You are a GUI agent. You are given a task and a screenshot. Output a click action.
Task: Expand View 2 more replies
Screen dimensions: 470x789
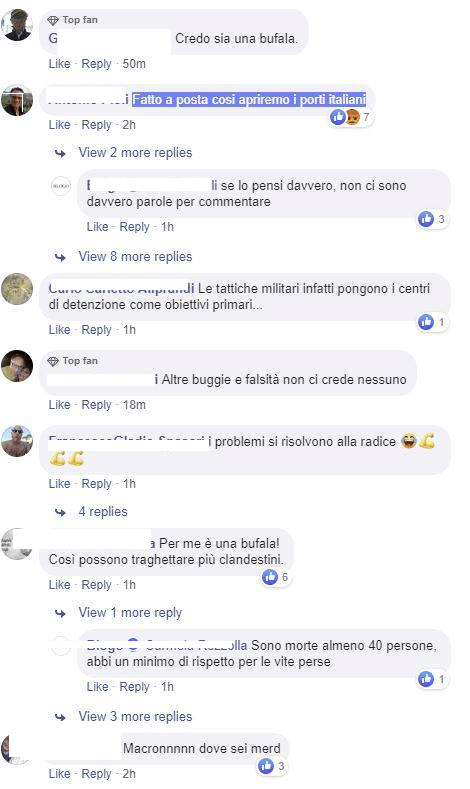pos(135,152)
